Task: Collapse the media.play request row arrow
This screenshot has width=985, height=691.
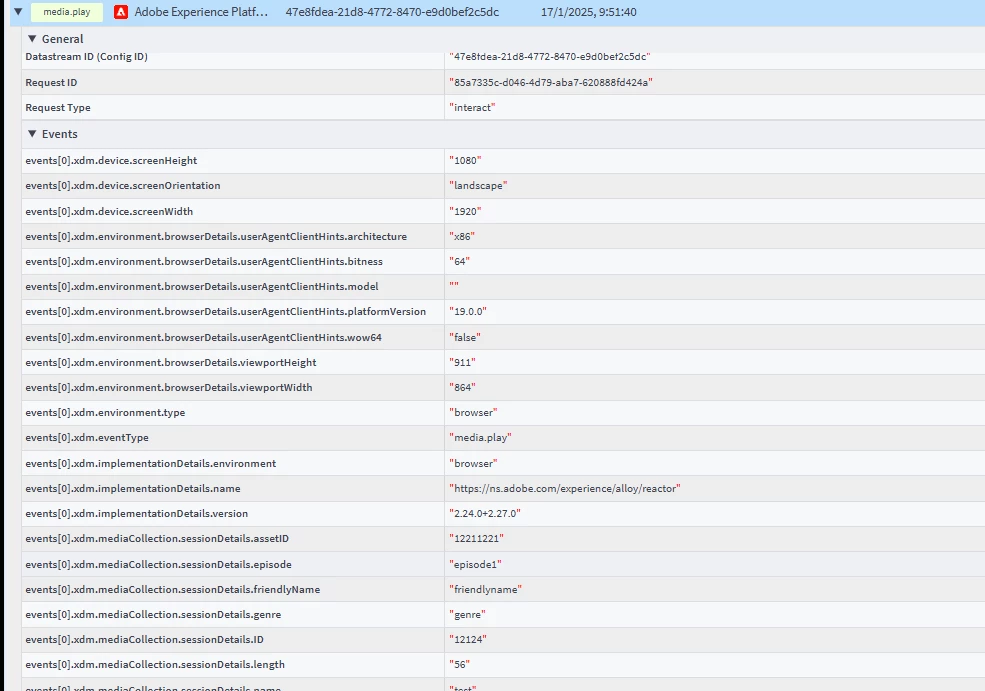Action: pos(18,11)
